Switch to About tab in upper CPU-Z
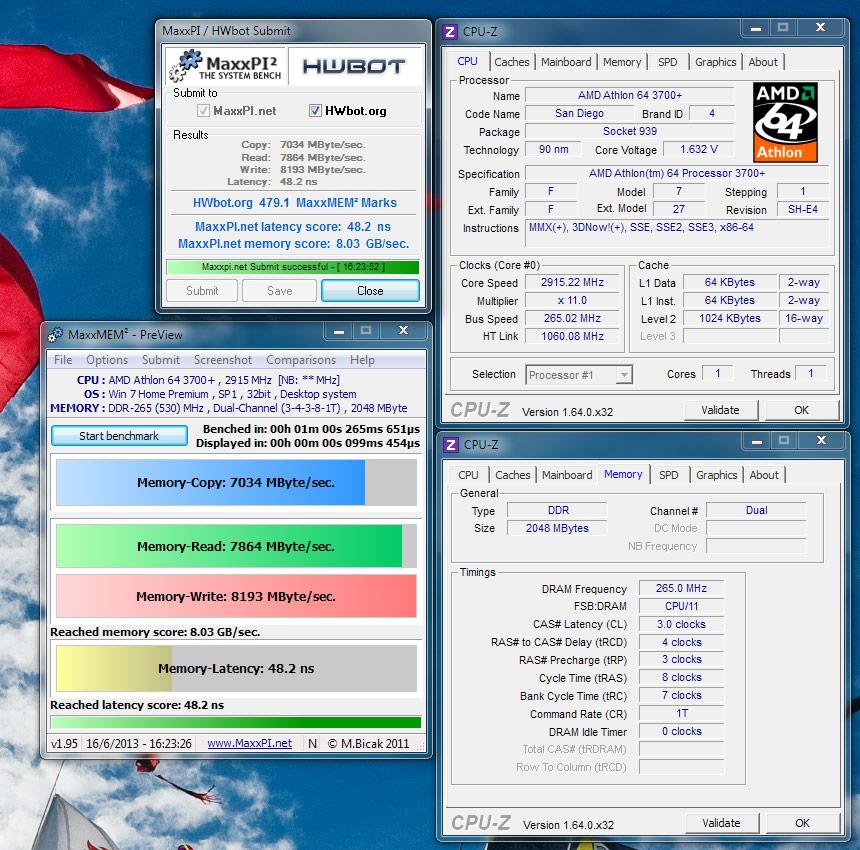Viewport: 860px width, 850px height. pyautogui.click(x=763, y=62)
